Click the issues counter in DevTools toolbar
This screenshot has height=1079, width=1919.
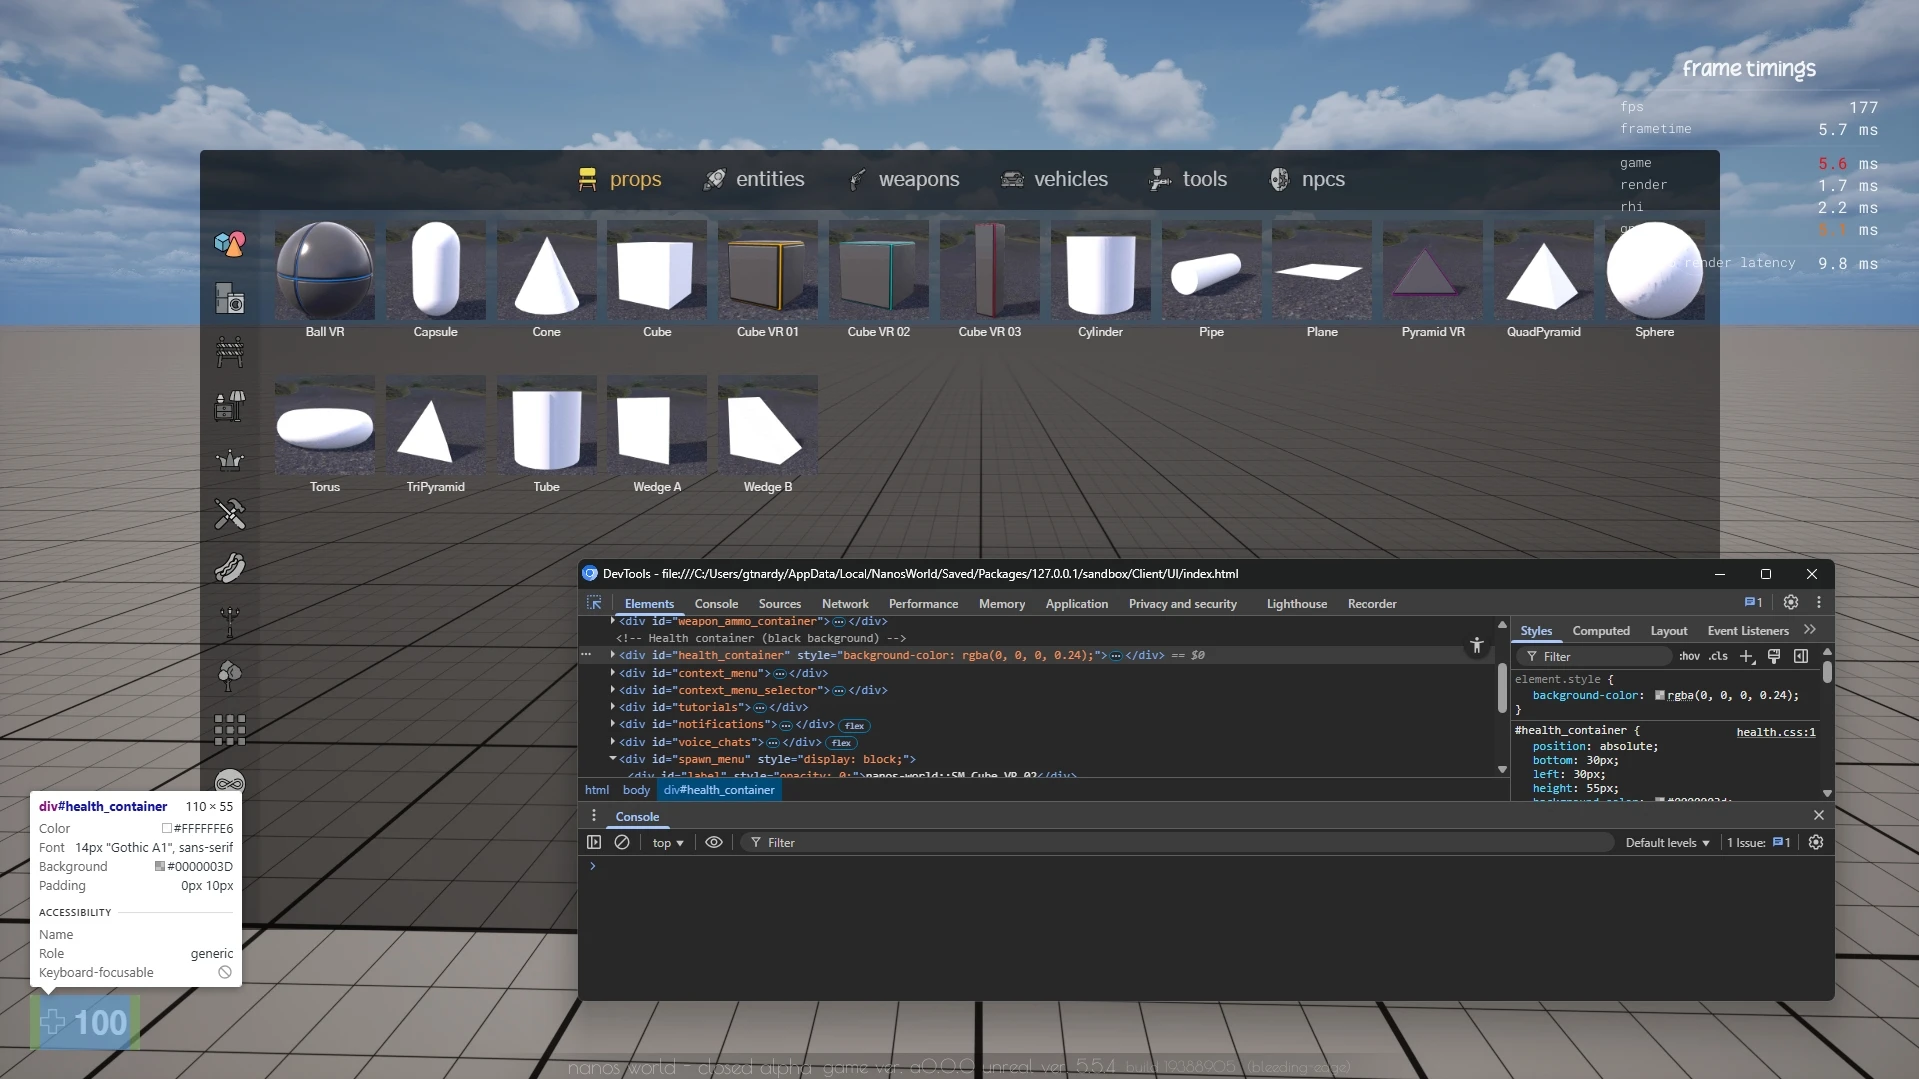click(1753, 602)
